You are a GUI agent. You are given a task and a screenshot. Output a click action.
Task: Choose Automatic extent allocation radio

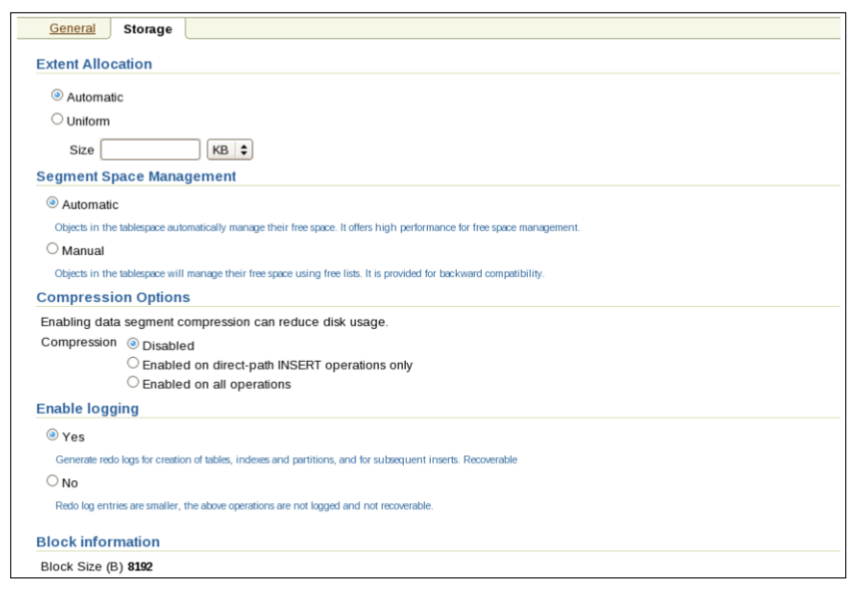point(57,95)
